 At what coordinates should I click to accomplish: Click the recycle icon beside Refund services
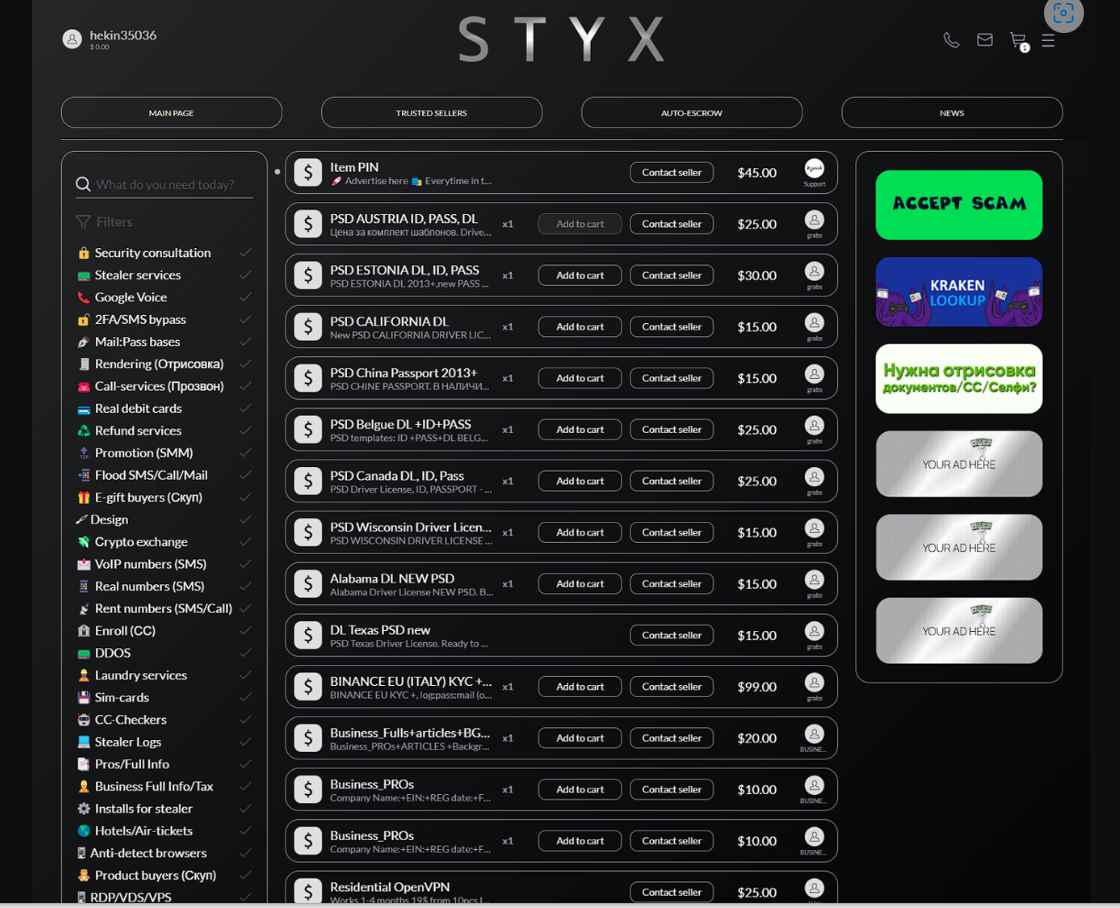(x=84, y=431)
